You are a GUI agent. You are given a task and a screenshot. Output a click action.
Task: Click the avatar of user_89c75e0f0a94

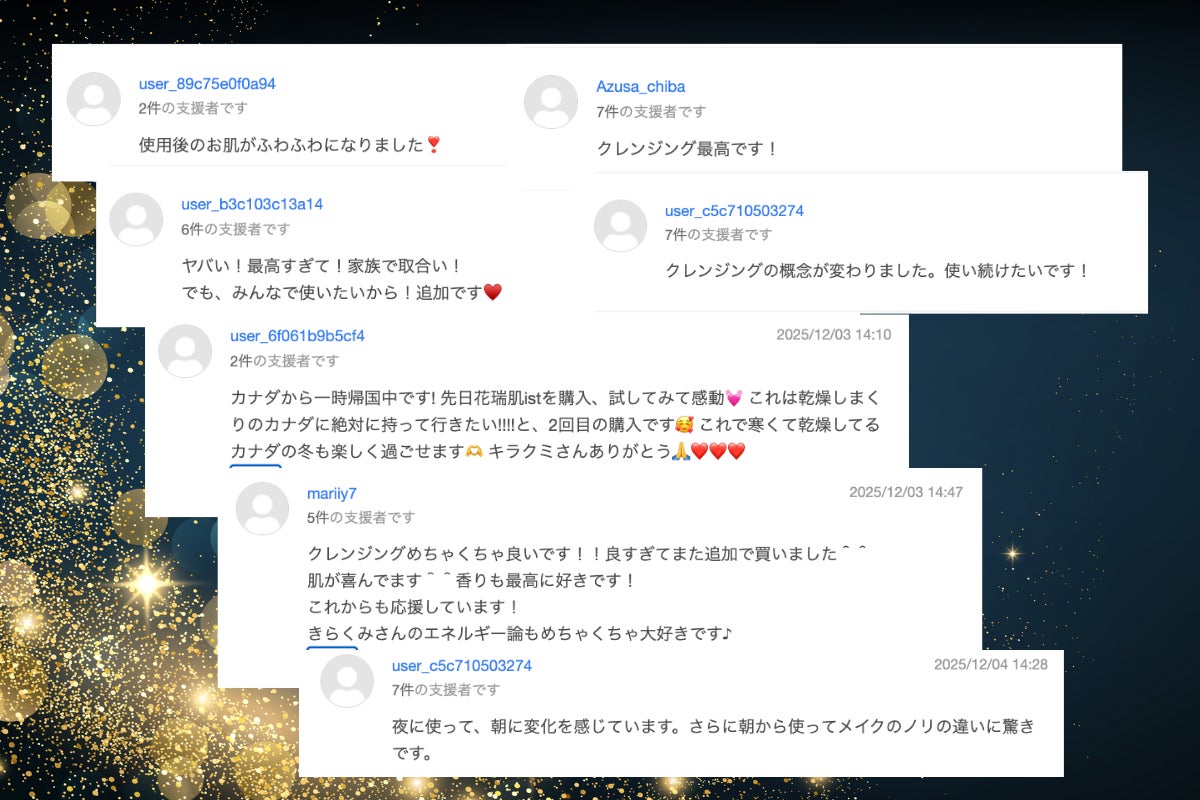point(94,98)
